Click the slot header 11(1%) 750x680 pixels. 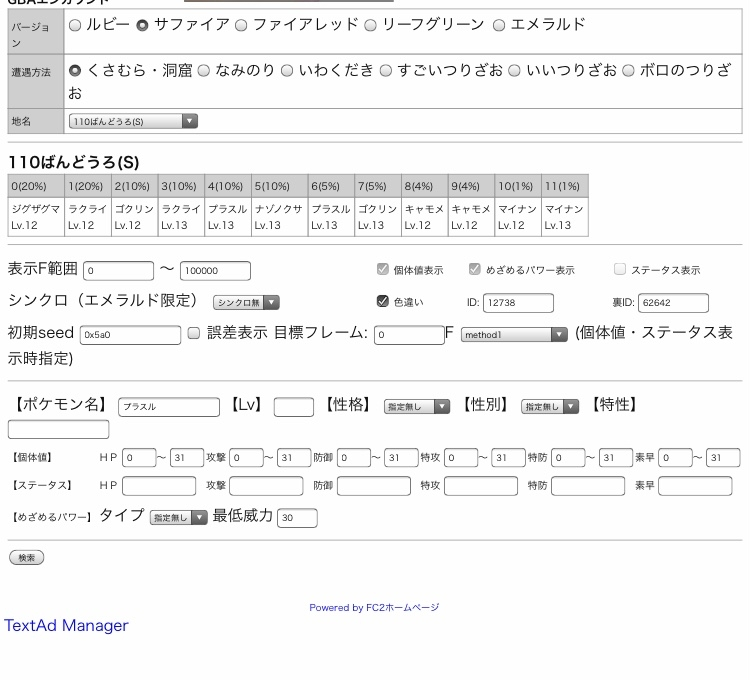pos(565,186)
